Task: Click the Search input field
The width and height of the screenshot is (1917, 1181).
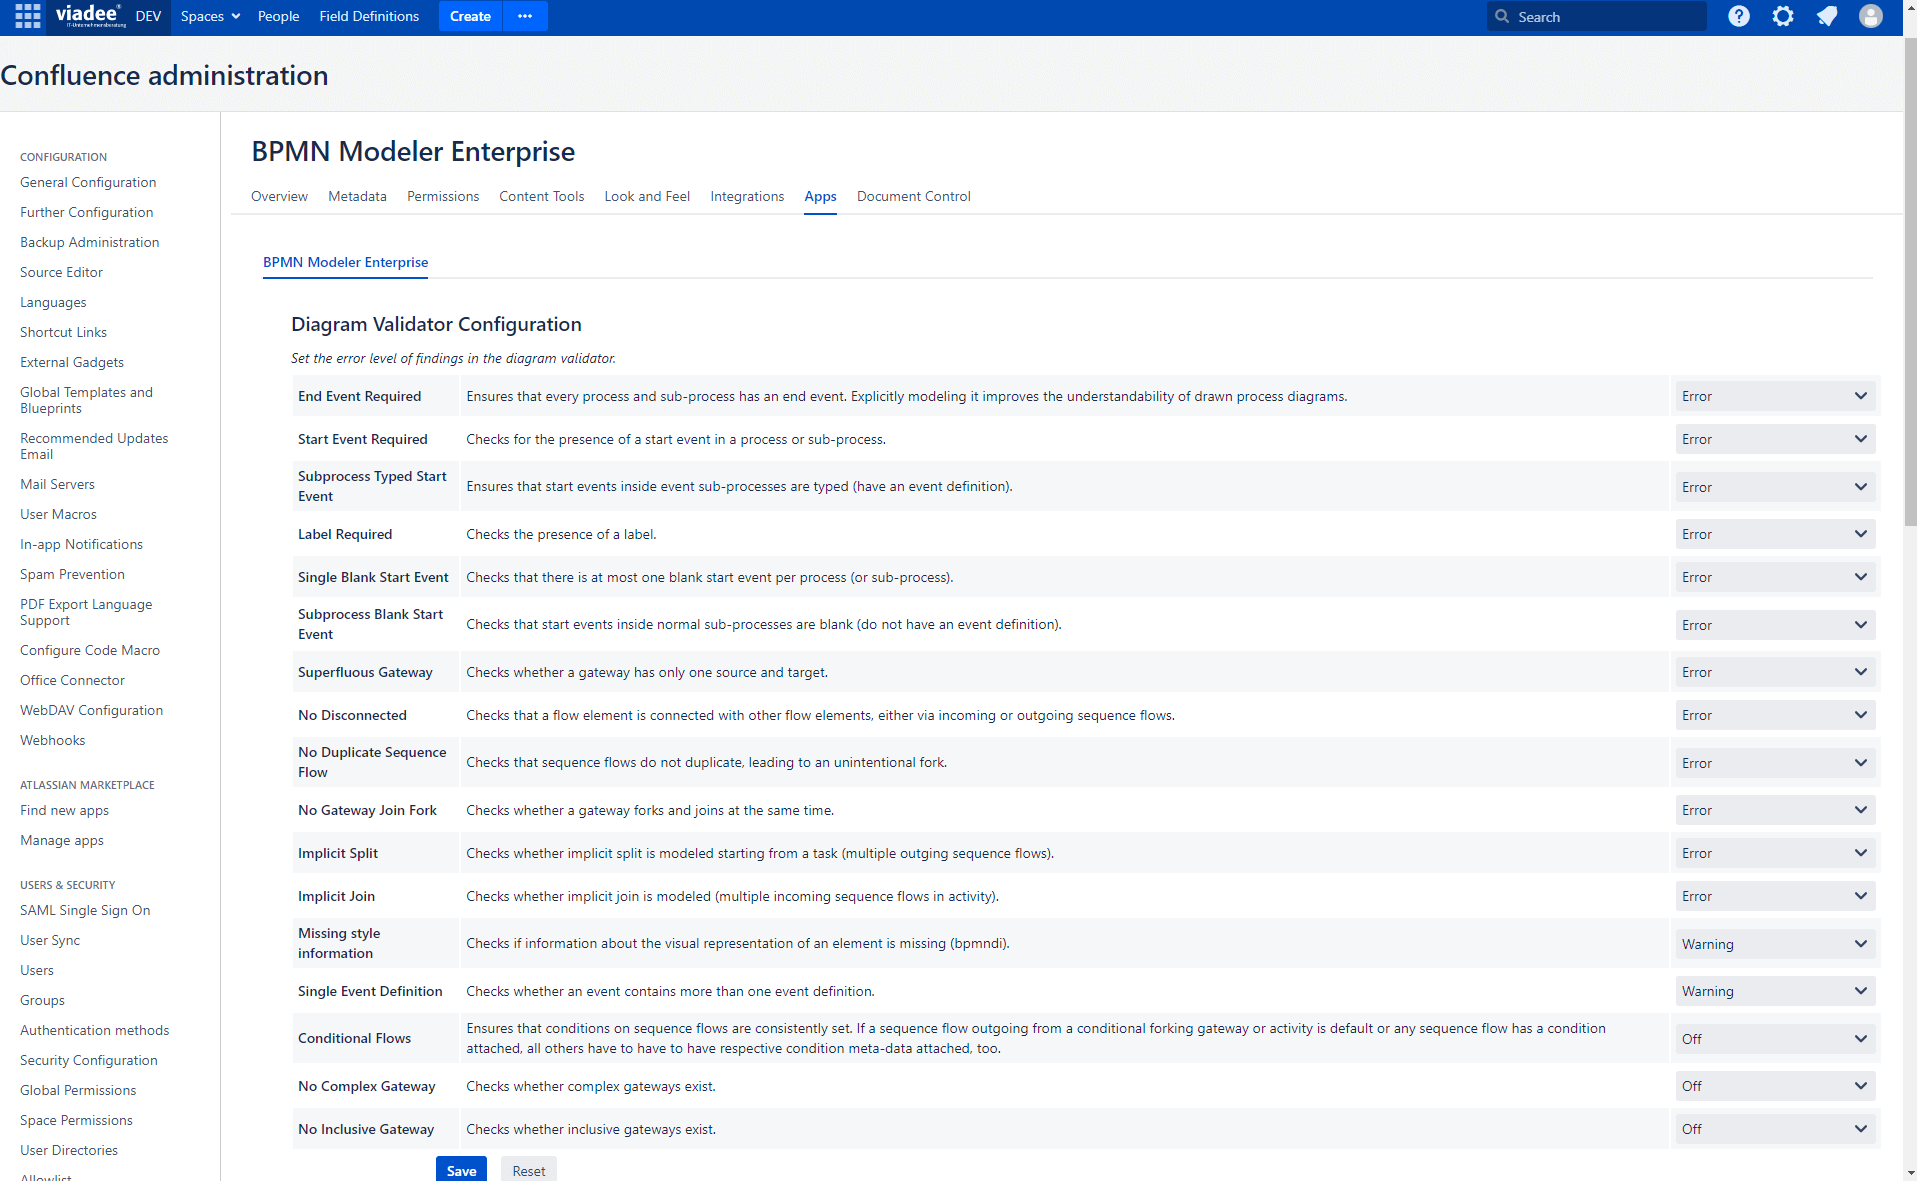Action: click(1597, 16)
